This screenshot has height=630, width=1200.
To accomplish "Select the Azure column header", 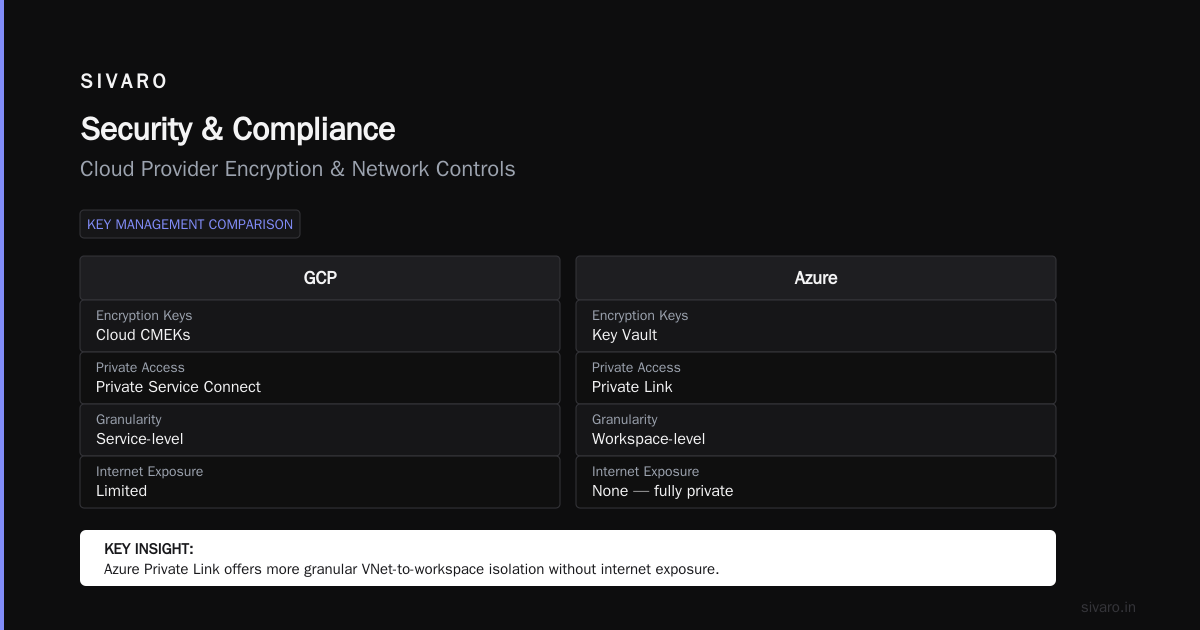I will coord(816,278).
